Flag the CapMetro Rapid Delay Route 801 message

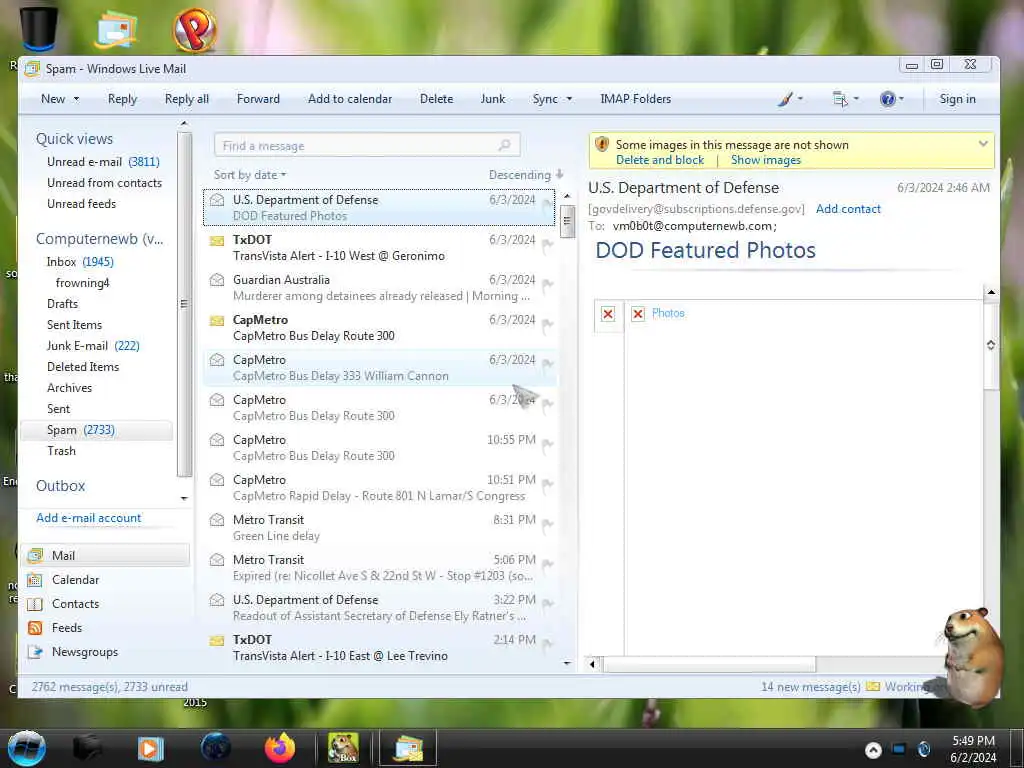click(x=547, y=485)
